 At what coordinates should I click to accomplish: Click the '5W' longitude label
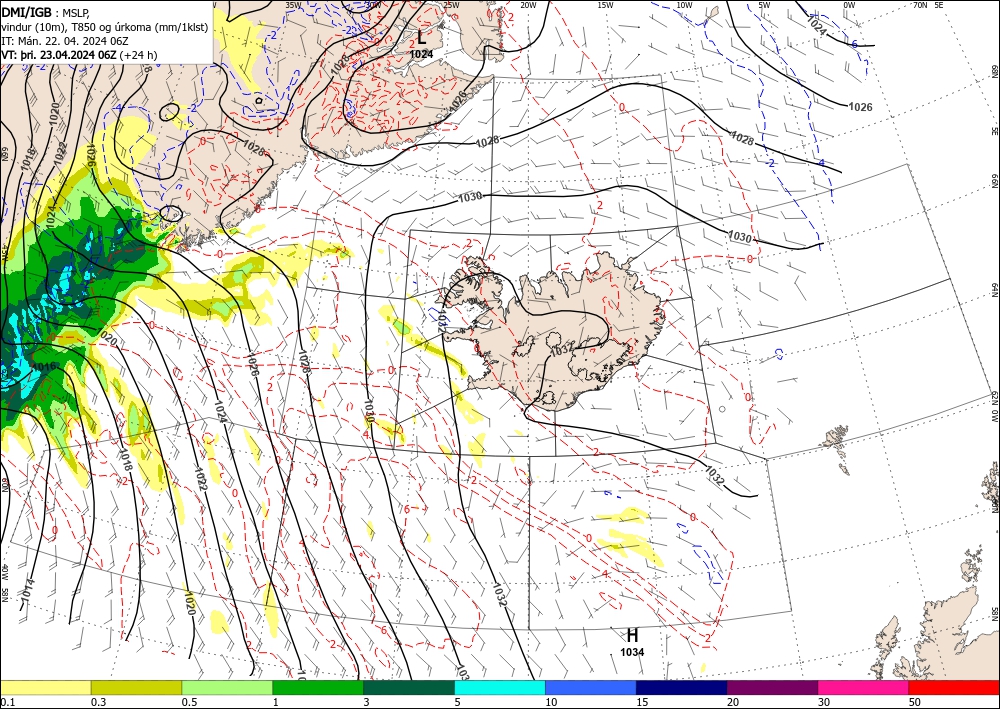(x=764, y=5)
